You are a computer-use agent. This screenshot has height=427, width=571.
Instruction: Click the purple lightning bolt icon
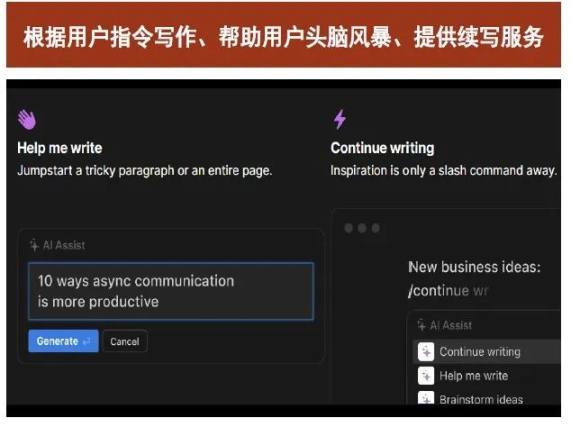[340, 119]
